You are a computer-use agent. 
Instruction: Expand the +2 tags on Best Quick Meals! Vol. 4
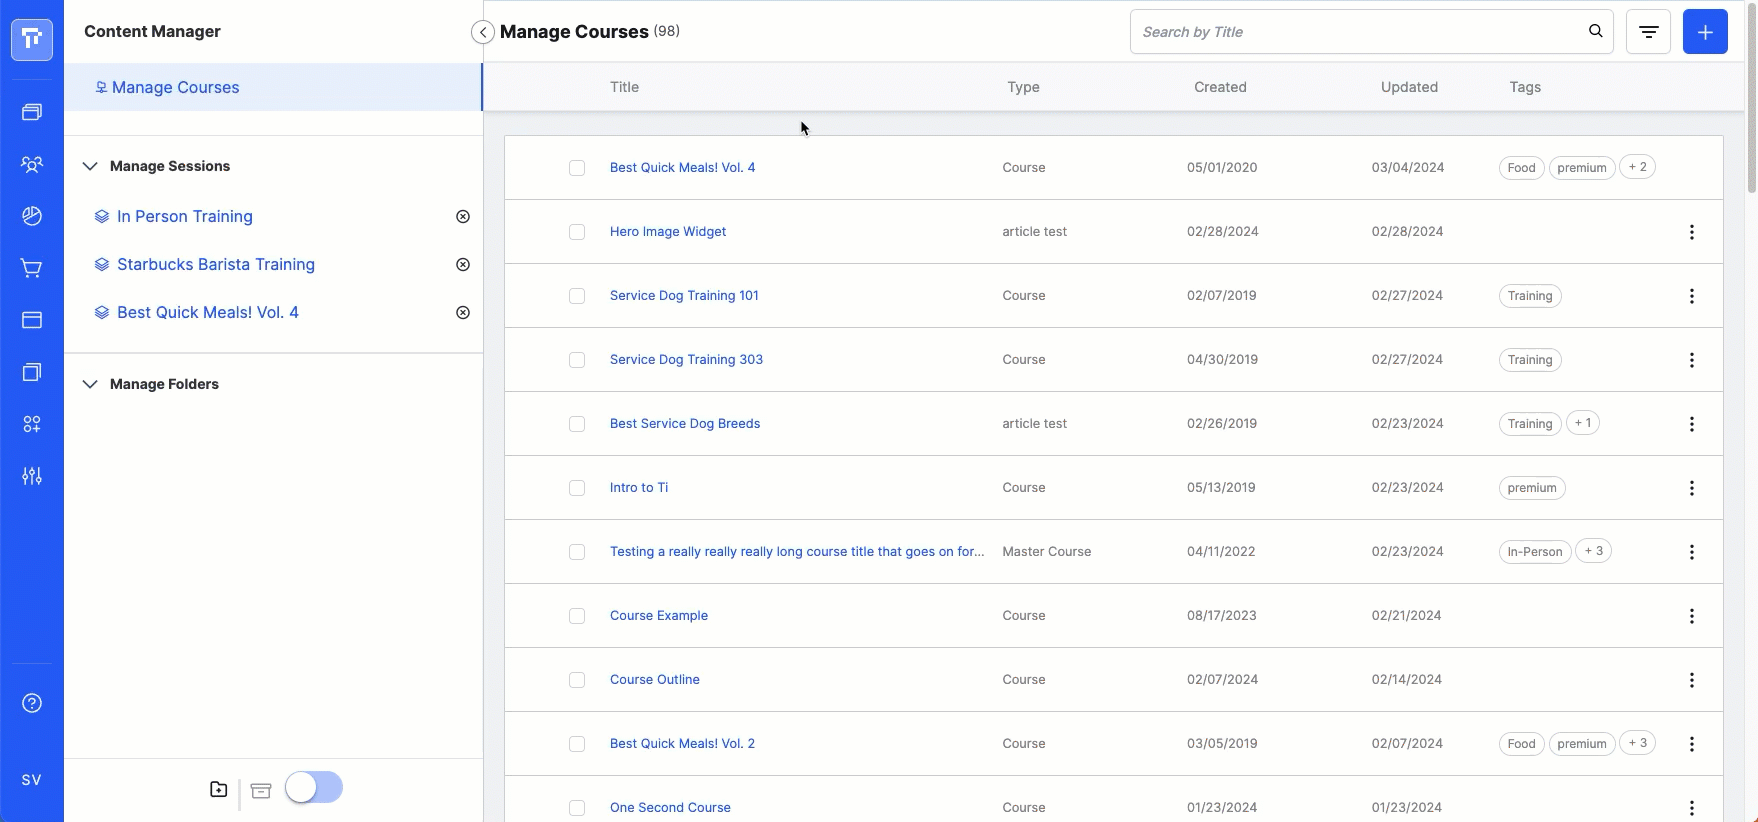pyautogui.click(x=1637, y=167)
